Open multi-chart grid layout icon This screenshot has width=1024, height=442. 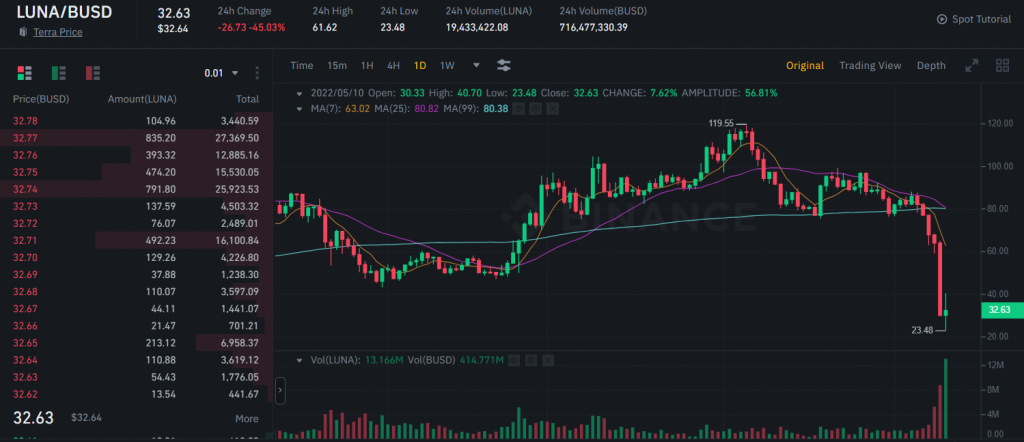click(x=1002, y=65)
